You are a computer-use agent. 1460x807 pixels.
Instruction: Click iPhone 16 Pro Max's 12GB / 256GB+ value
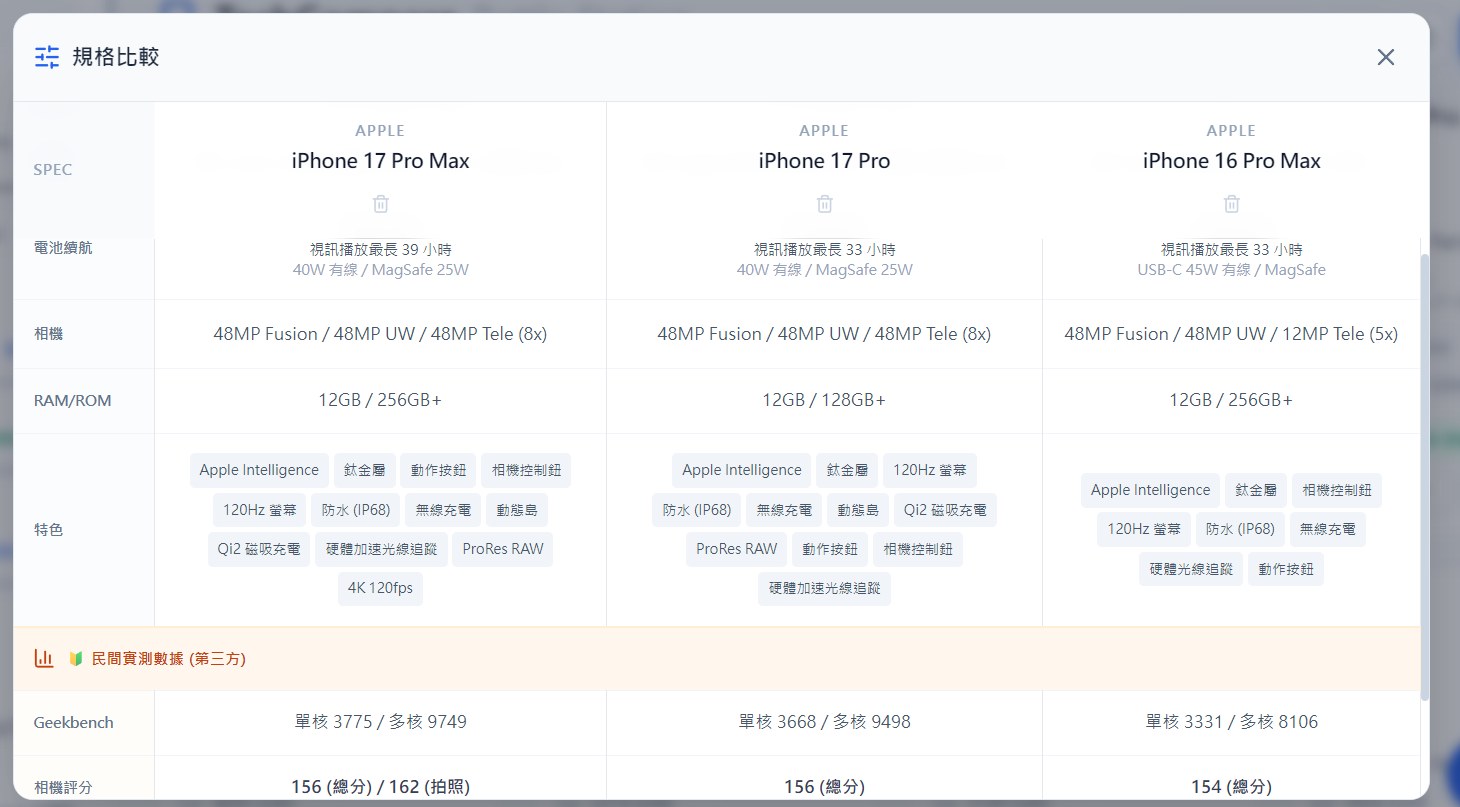point(1231,400)
